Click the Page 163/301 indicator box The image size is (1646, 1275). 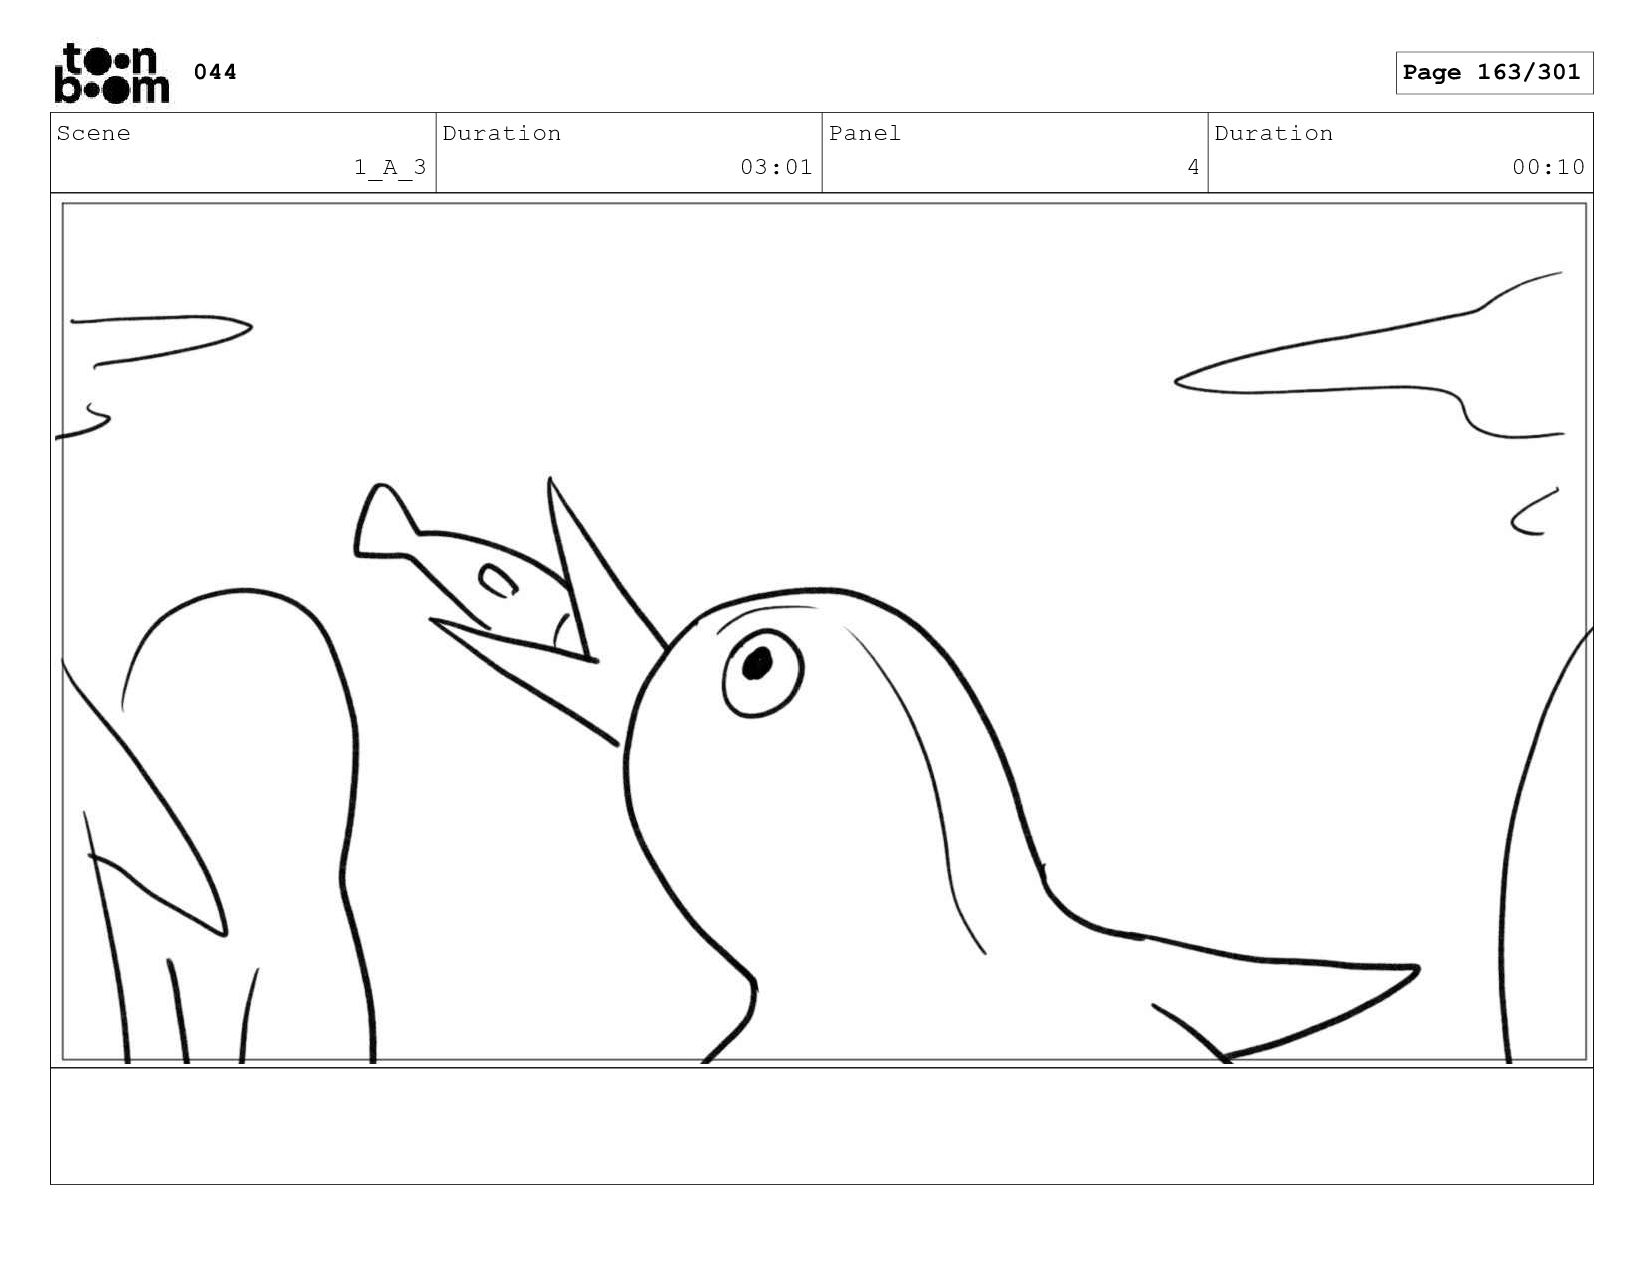pyautogui.click(x=1494, y=73)
